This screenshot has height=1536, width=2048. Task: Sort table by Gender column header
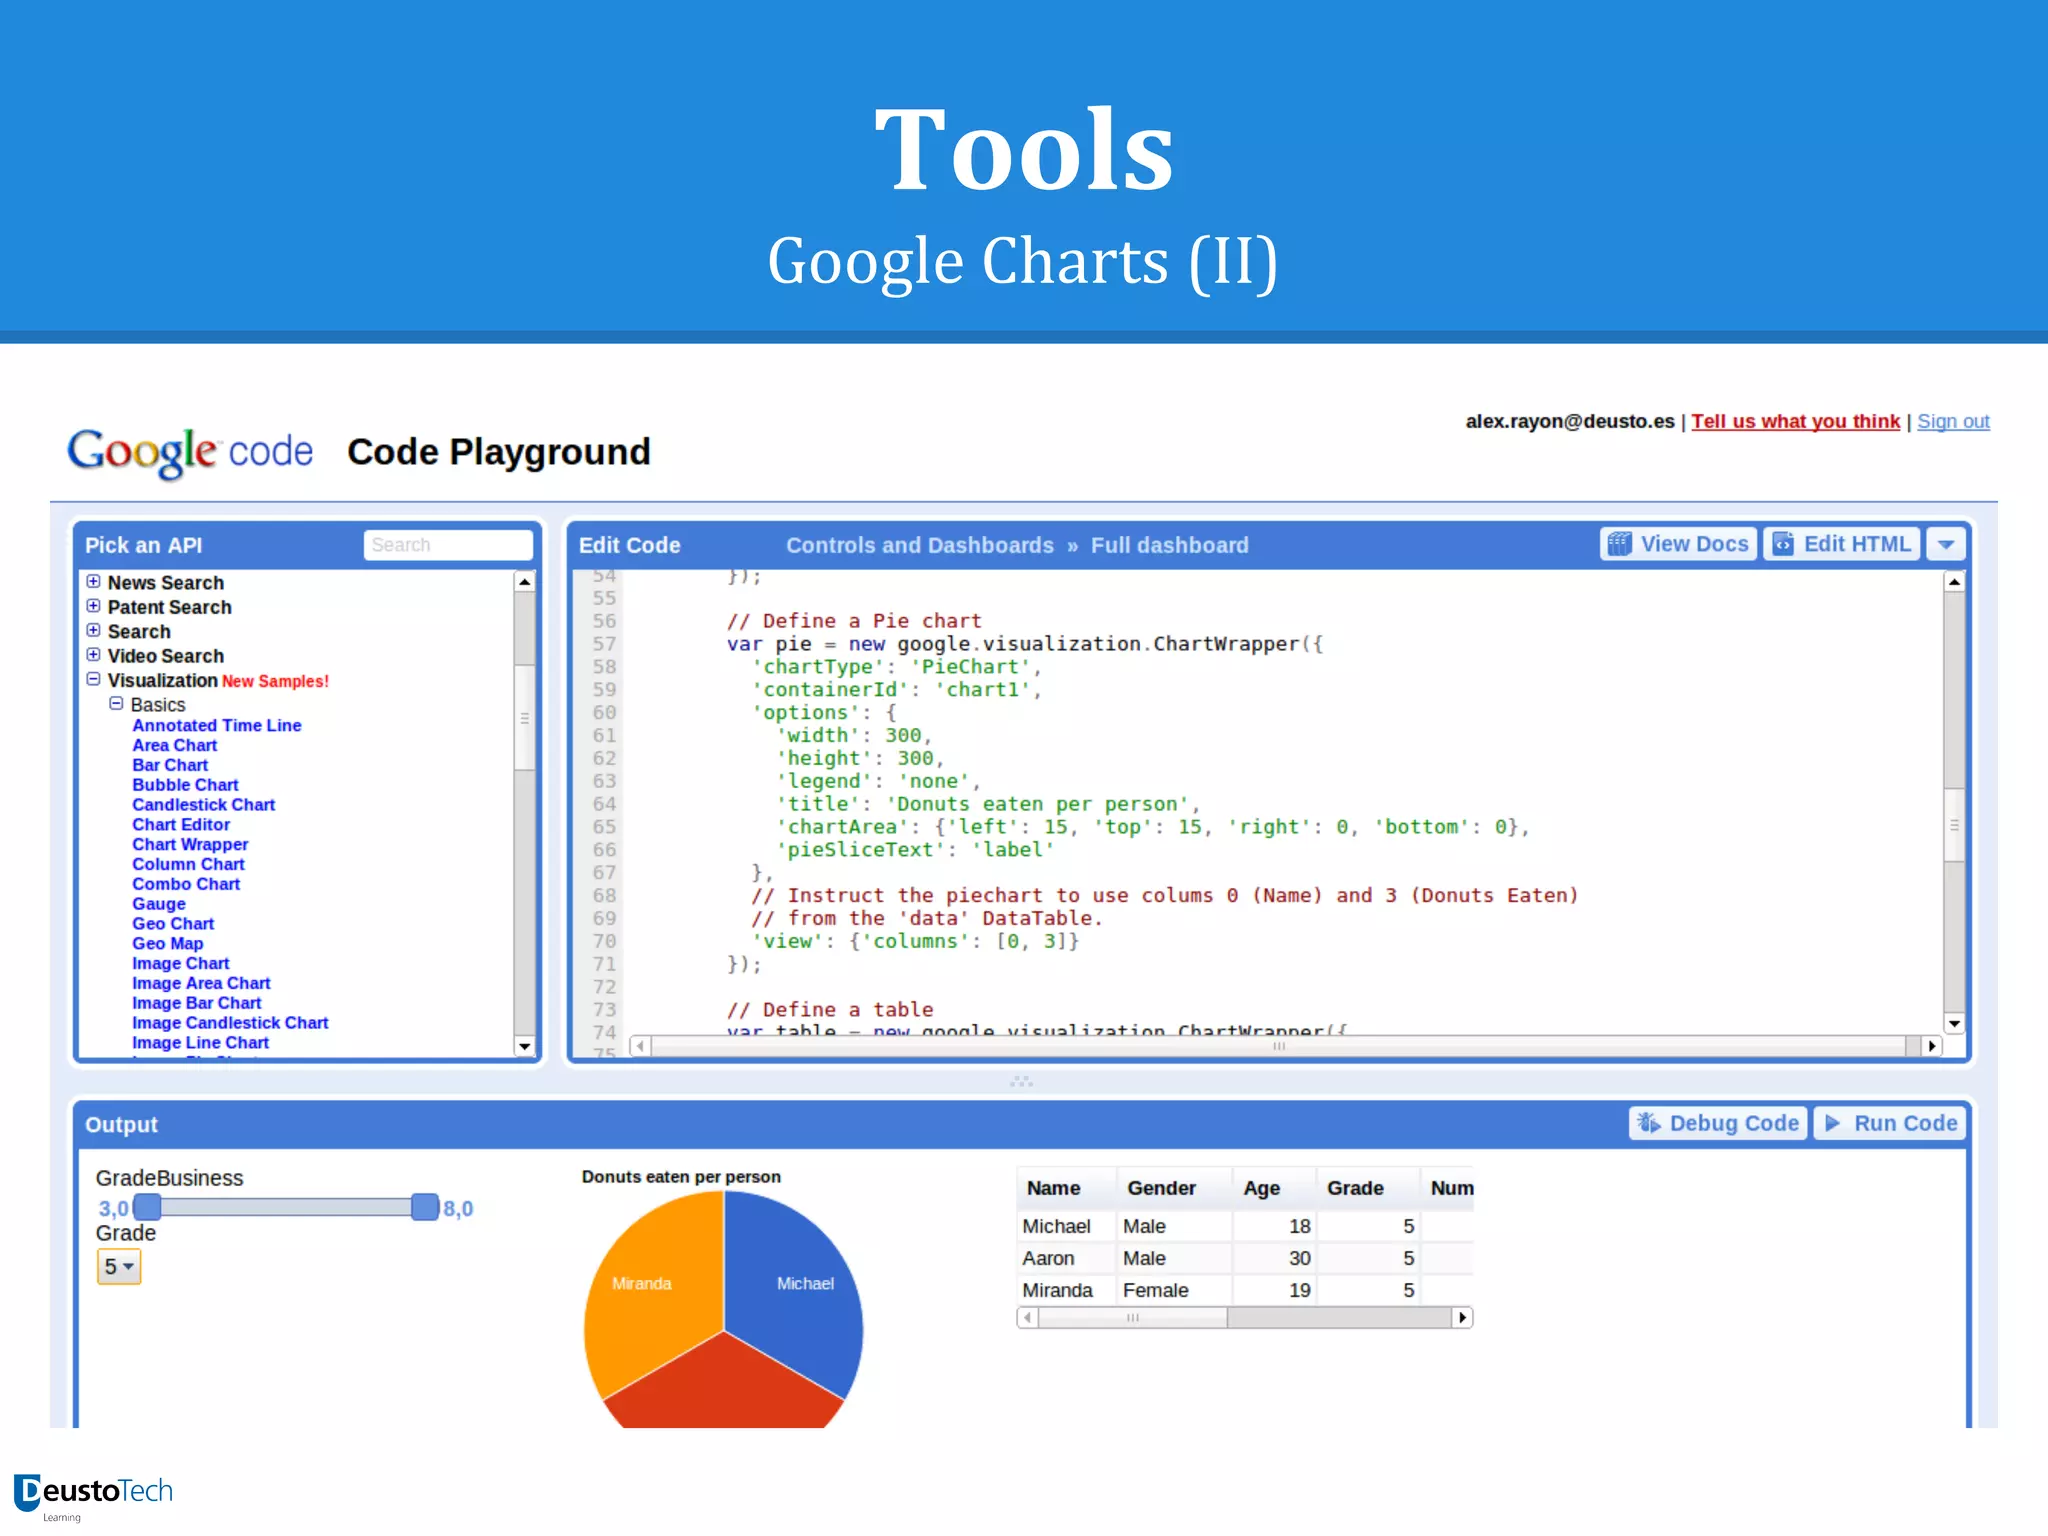point(1173,1188)
